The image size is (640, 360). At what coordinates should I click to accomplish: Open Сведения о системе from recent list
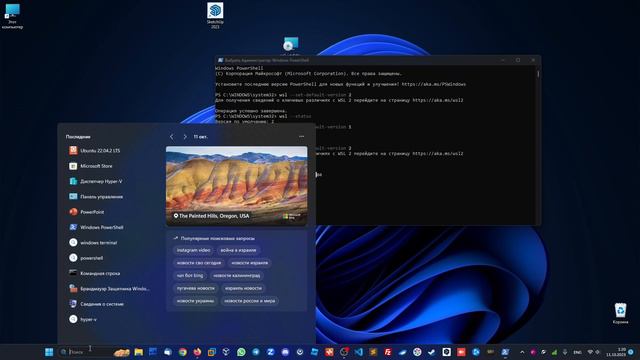click(111, 304)
